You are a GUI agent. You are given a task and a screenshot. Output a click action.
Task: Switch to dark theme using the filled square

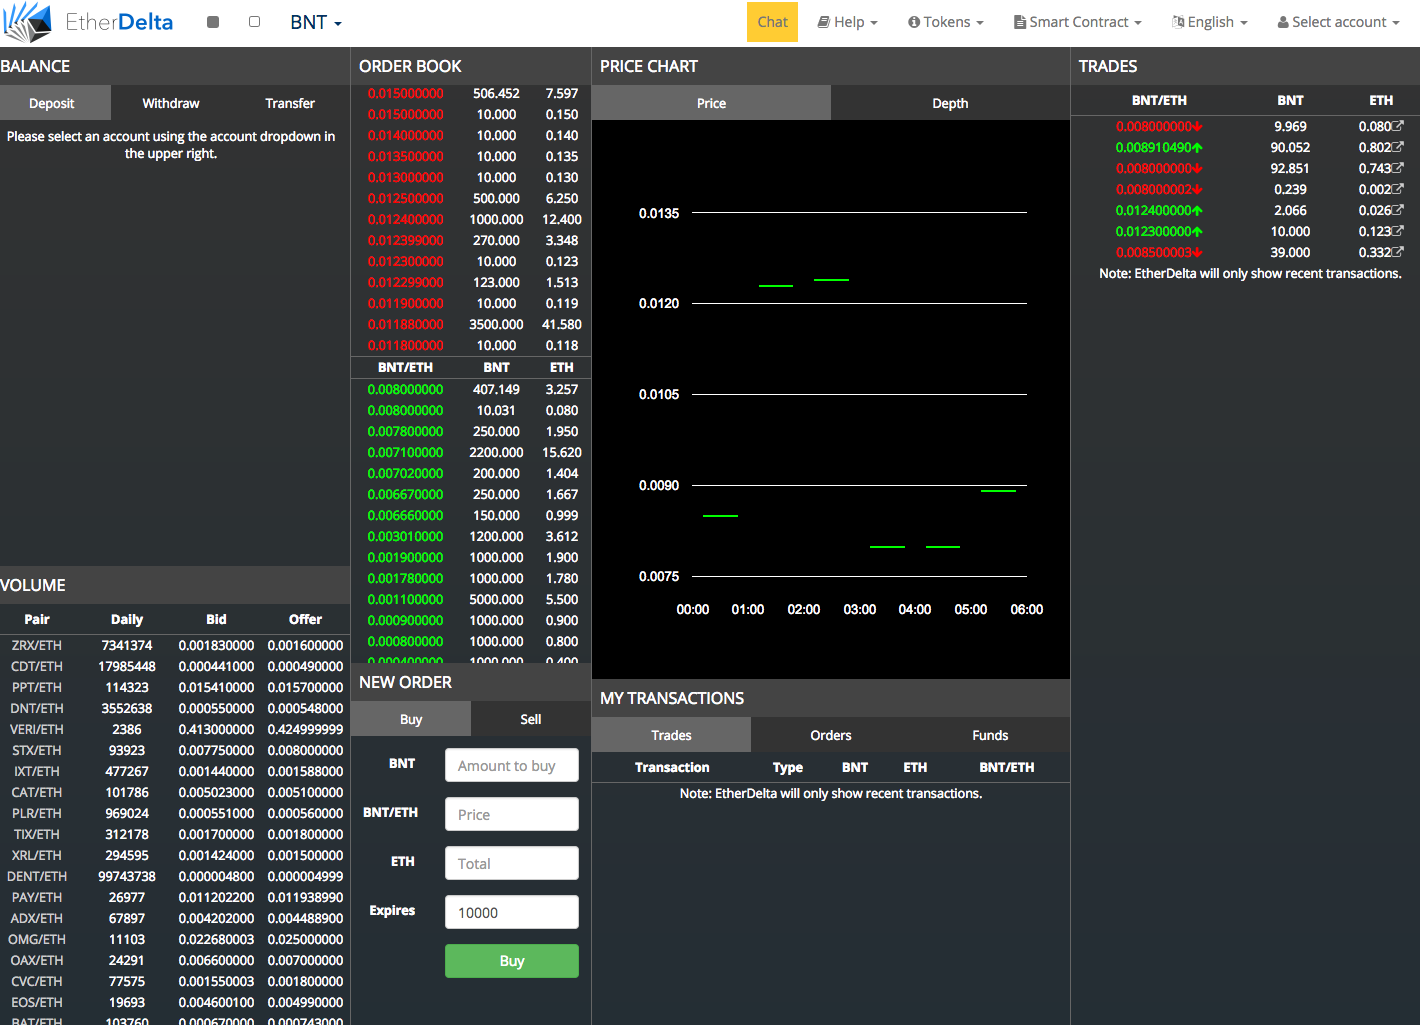(x=213, y=22)
